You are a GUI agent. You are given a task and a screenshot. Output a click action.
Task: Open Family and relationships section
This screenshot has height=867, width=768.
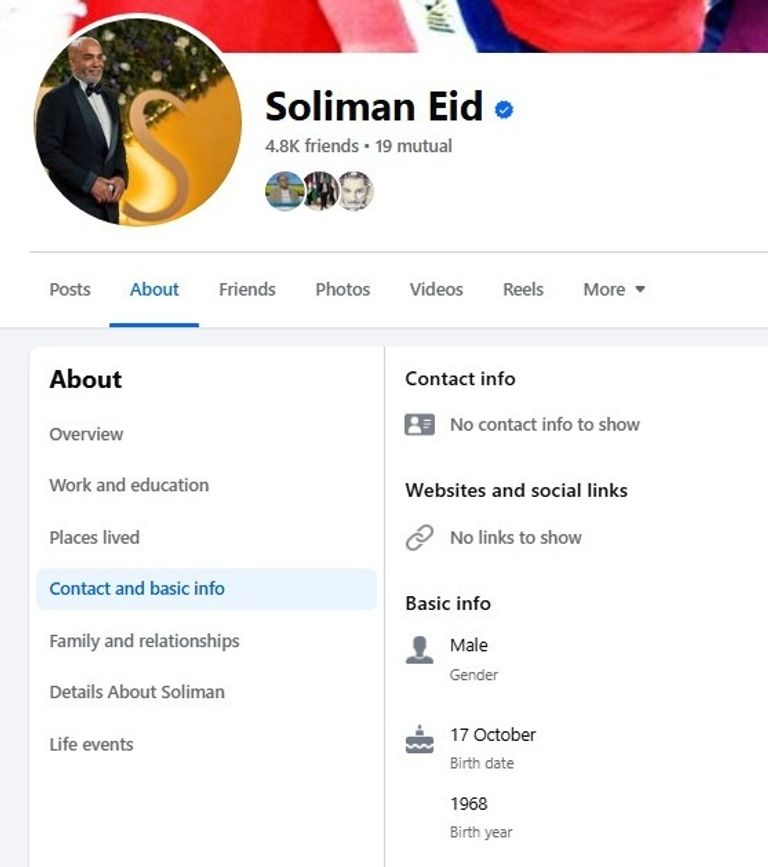click(x=144, y=641)
